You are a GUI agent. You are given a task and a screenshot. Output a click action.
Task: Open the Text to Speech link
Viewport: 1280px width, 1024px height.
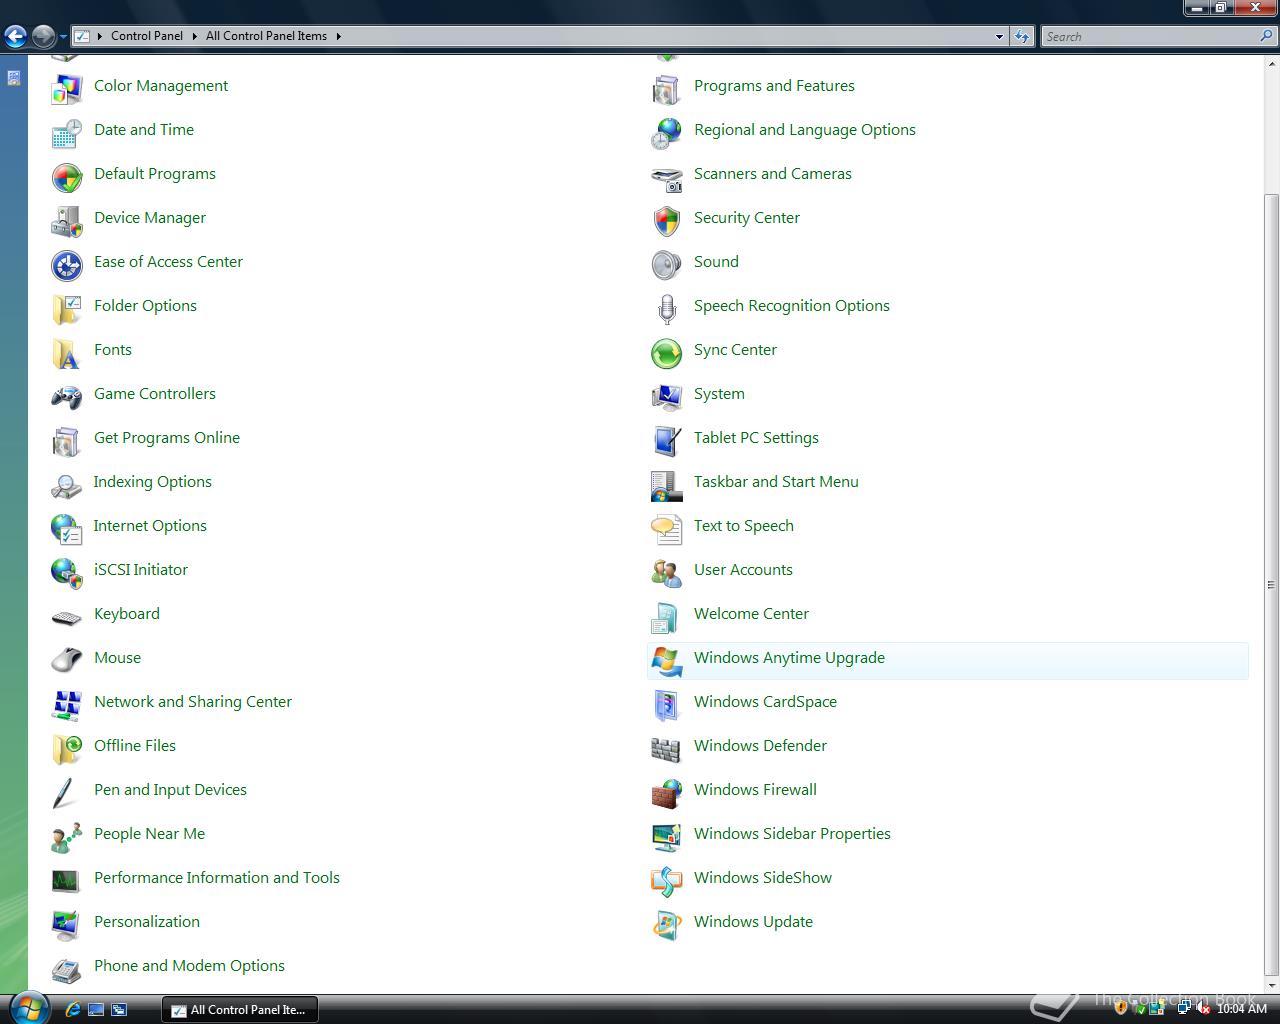744,526
